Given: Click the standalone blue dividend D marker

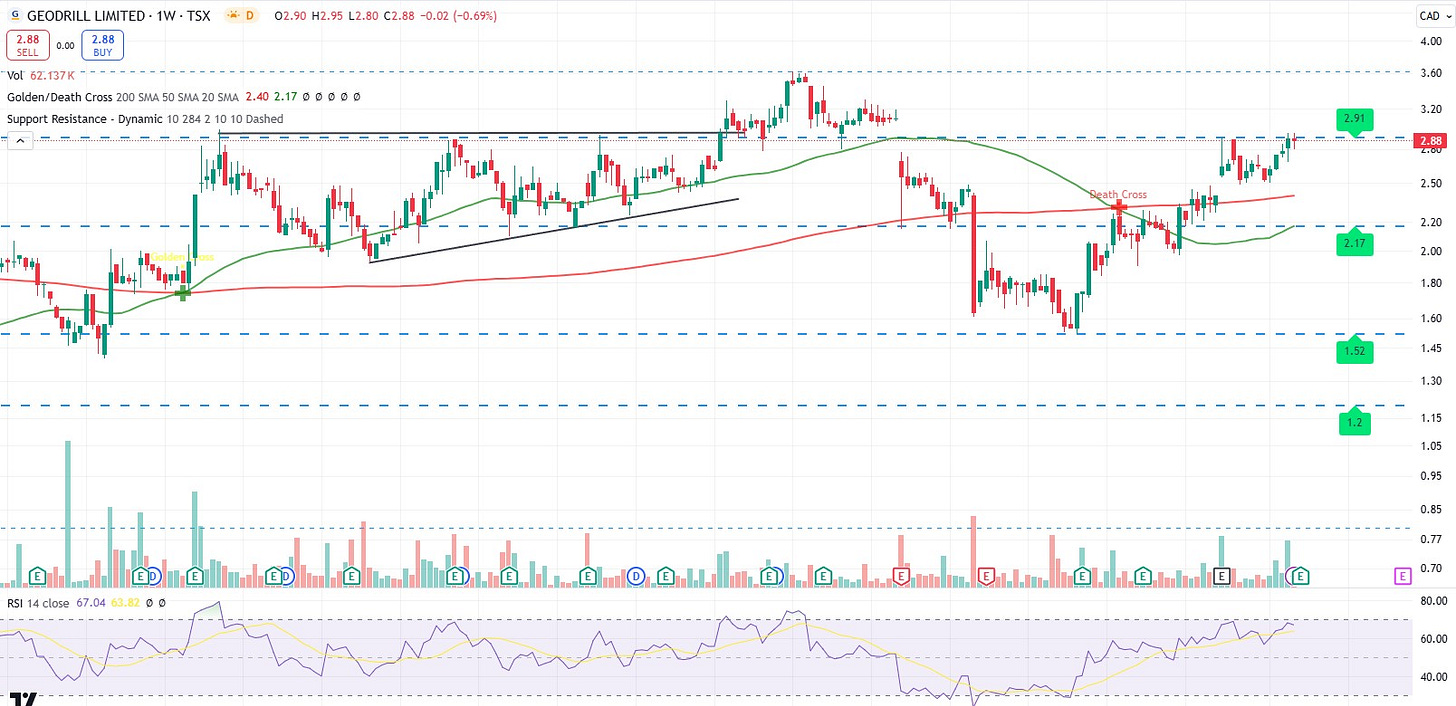Looking at the screenshot, I should pos(637,576).
